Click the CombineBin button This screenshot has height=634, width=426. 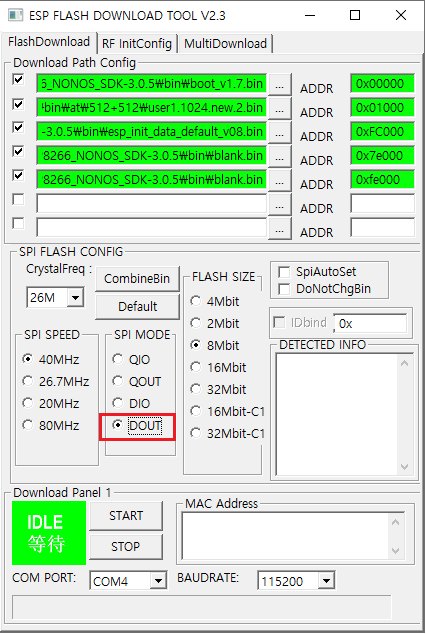(x=137, y=279)
